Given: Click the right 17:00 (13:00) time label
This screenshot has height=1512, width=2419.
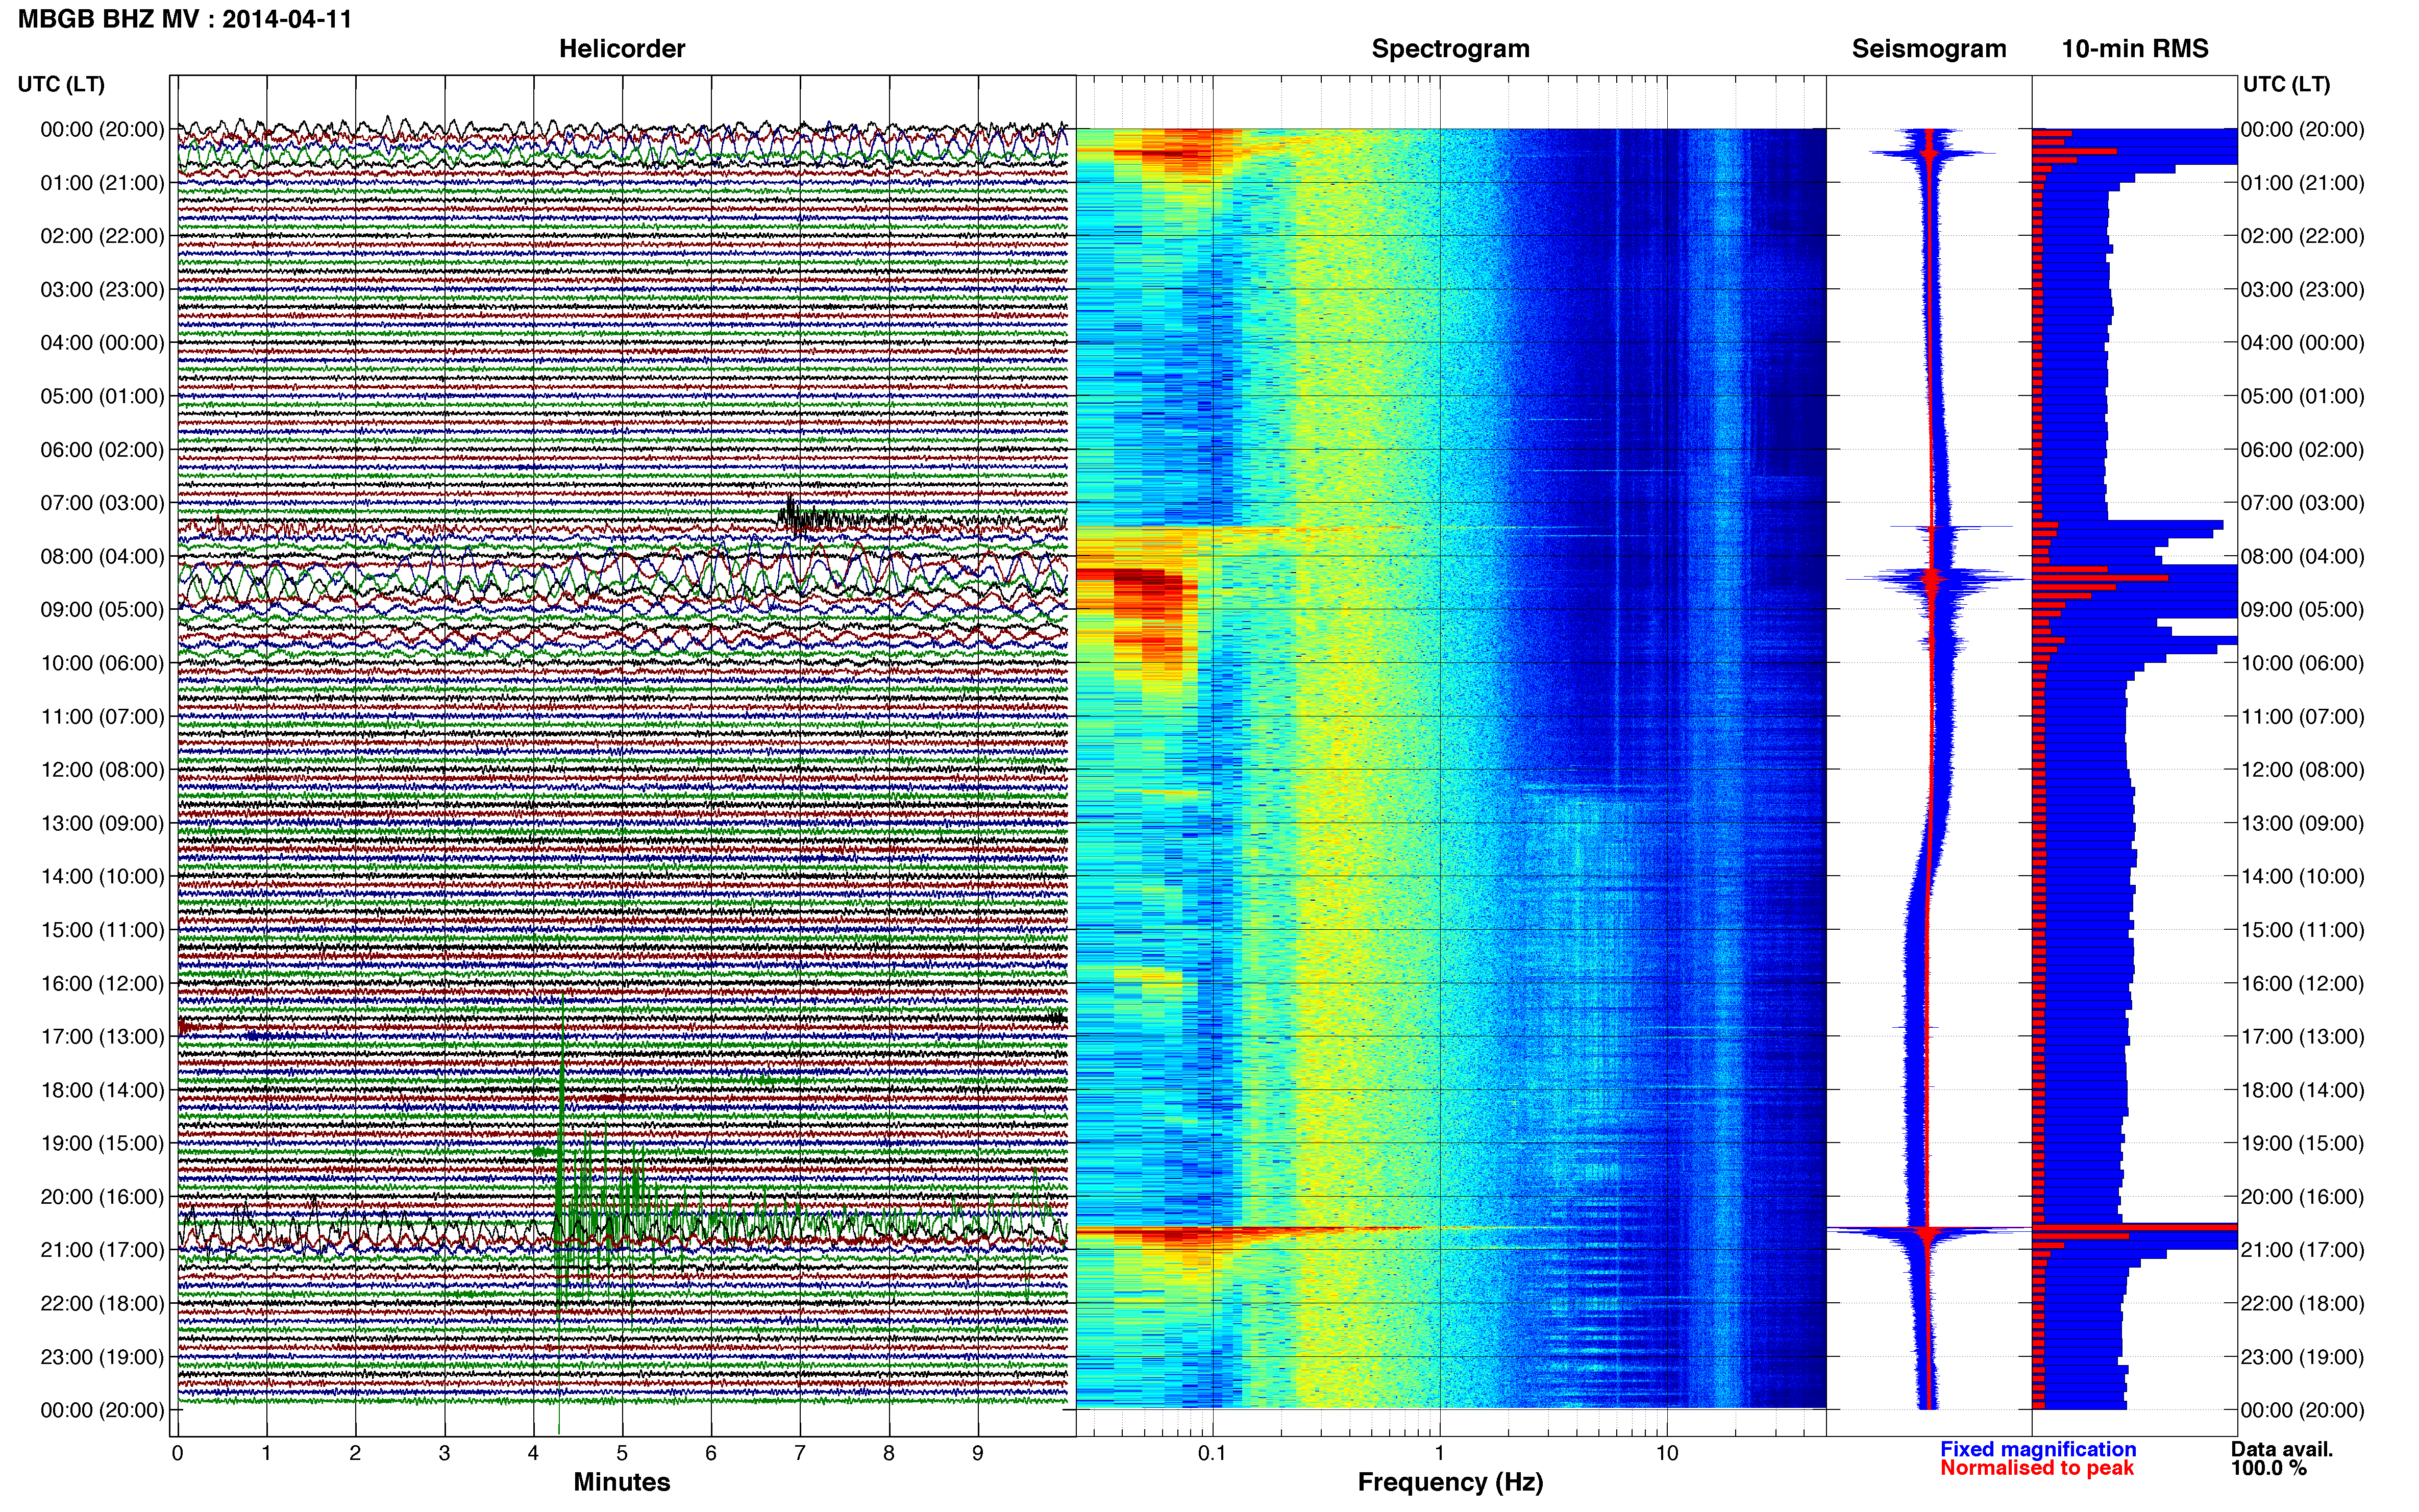Looking at the screenshot, I should [x=2302, y=1036].
